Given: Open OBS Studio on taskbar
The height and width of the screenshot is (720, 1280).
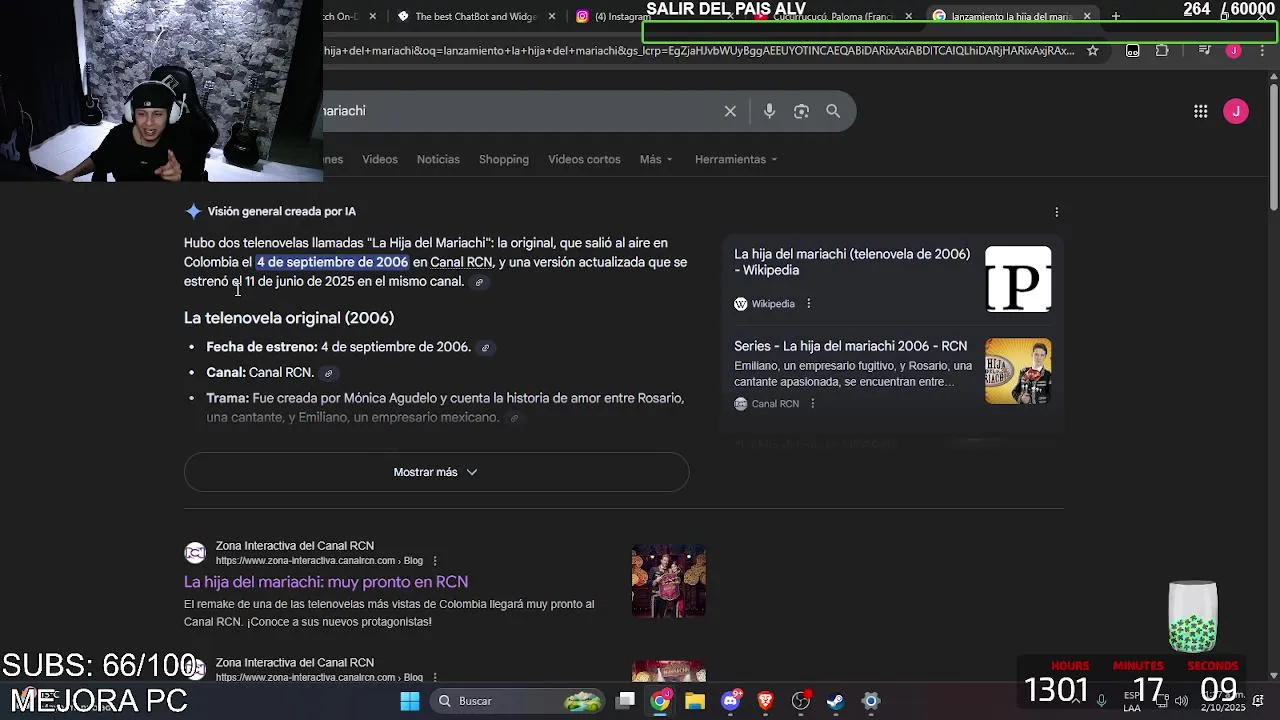Looking at the screenshot, I should click(x=801, y=701).
